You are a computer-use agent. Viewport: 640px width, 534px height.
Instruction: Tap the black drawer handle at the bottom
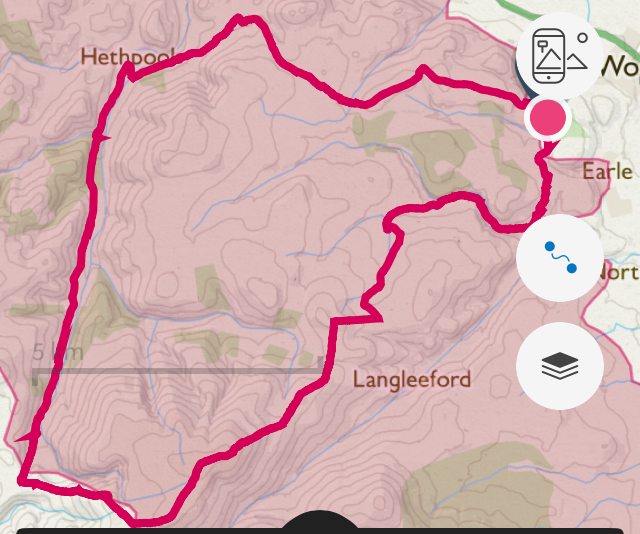click(x=320, y=523)
